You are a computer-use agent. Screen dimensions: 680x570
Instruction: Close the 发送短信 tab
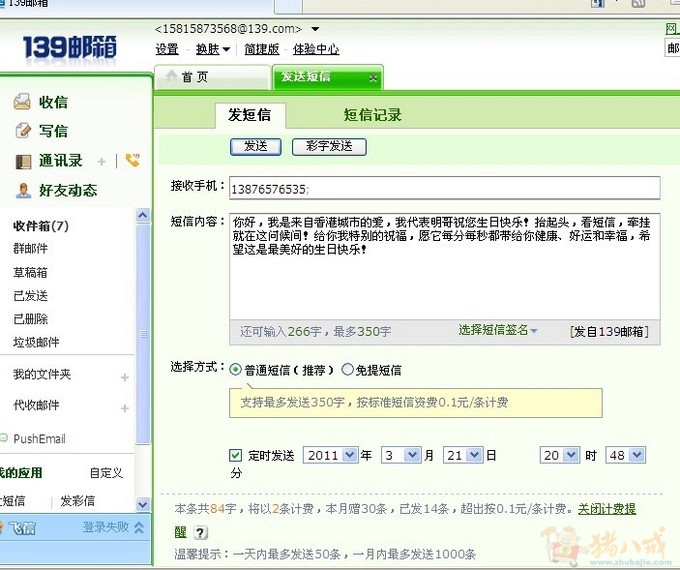(x=373, y=78)
